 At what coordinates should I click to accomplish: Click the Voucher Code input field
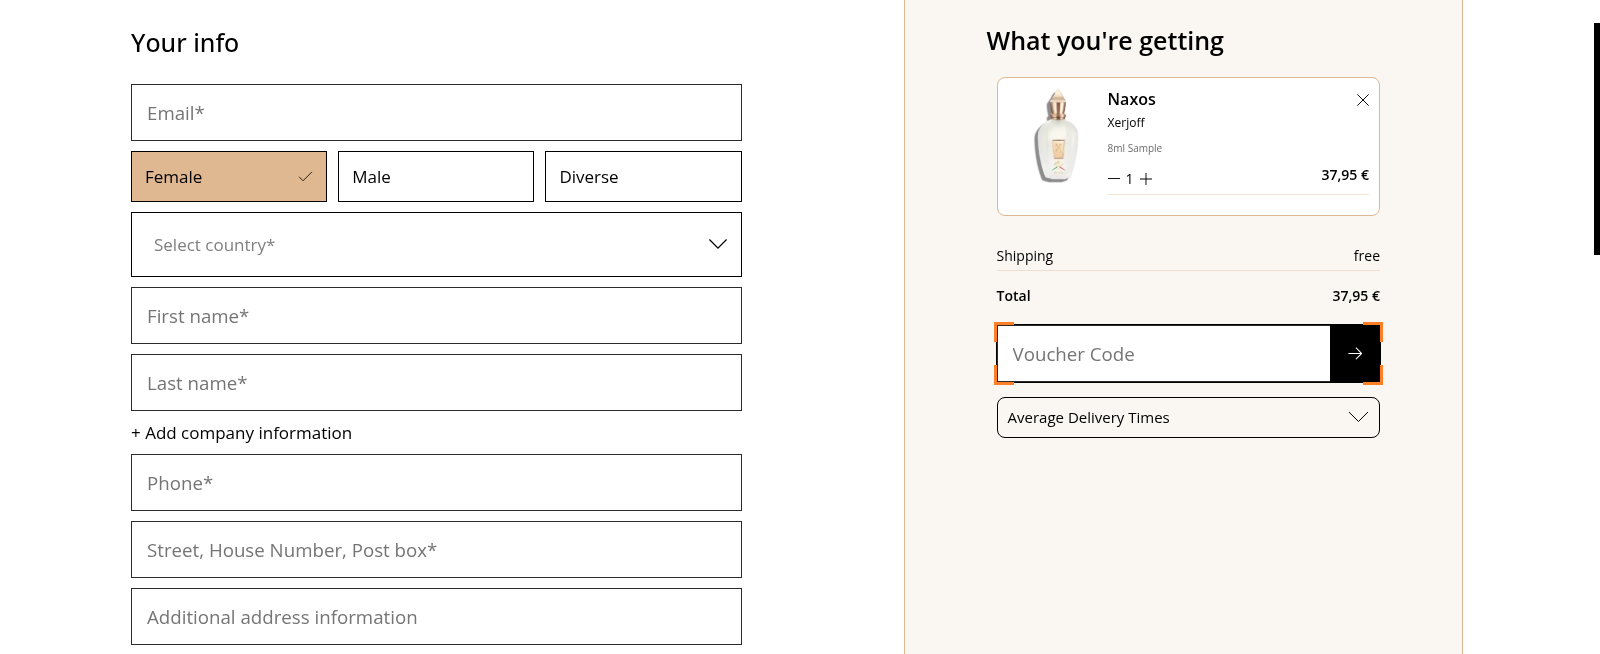point(1163,354)
